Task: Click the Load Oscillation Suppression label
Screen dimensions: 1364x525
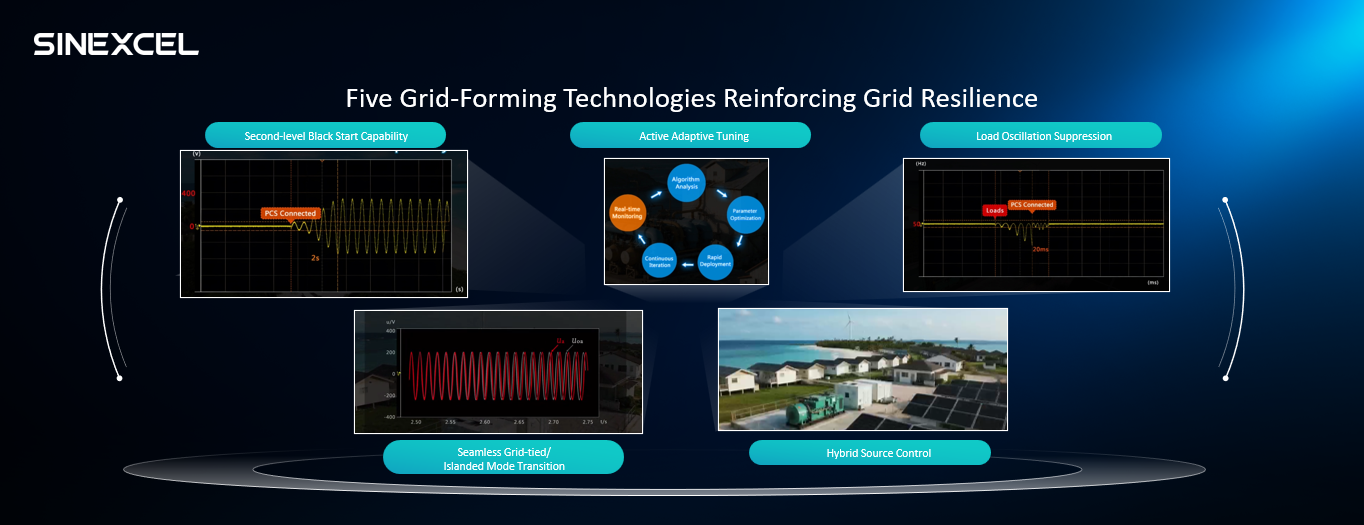Action: point(1040,136)
